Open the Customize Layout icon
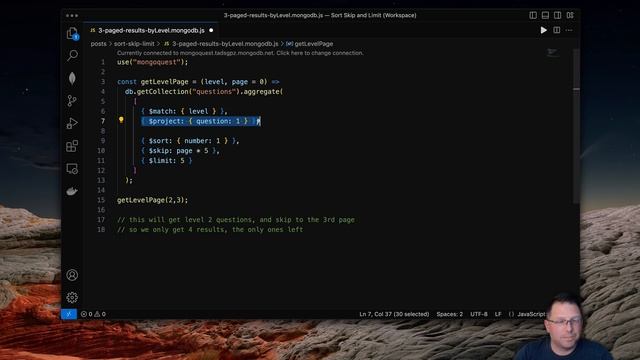640x360 pixels. 570,15
